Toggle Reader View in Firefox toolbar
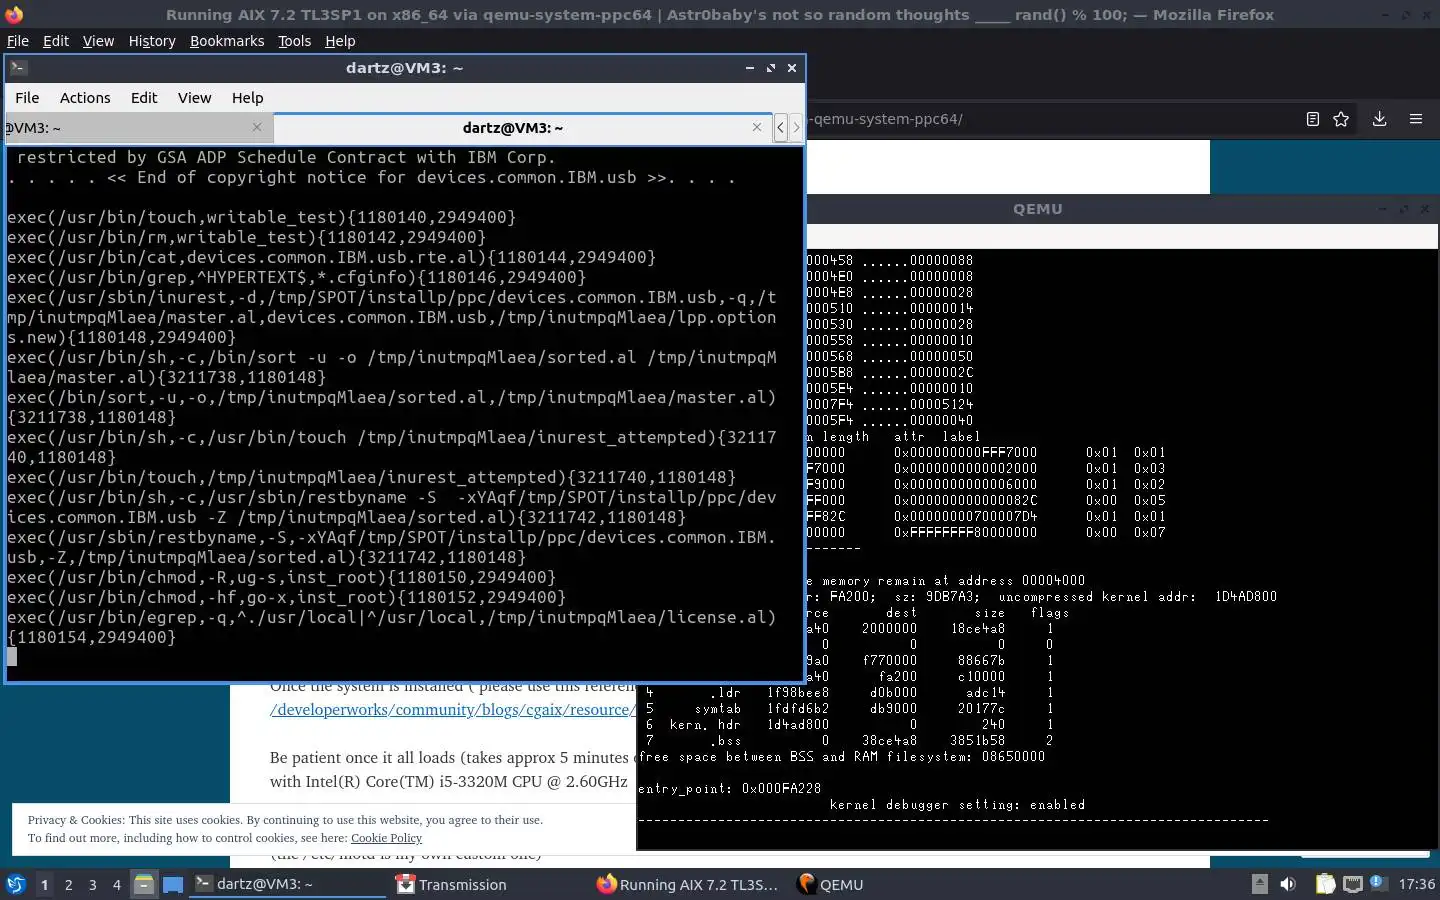 click(x=1313, y=119)
